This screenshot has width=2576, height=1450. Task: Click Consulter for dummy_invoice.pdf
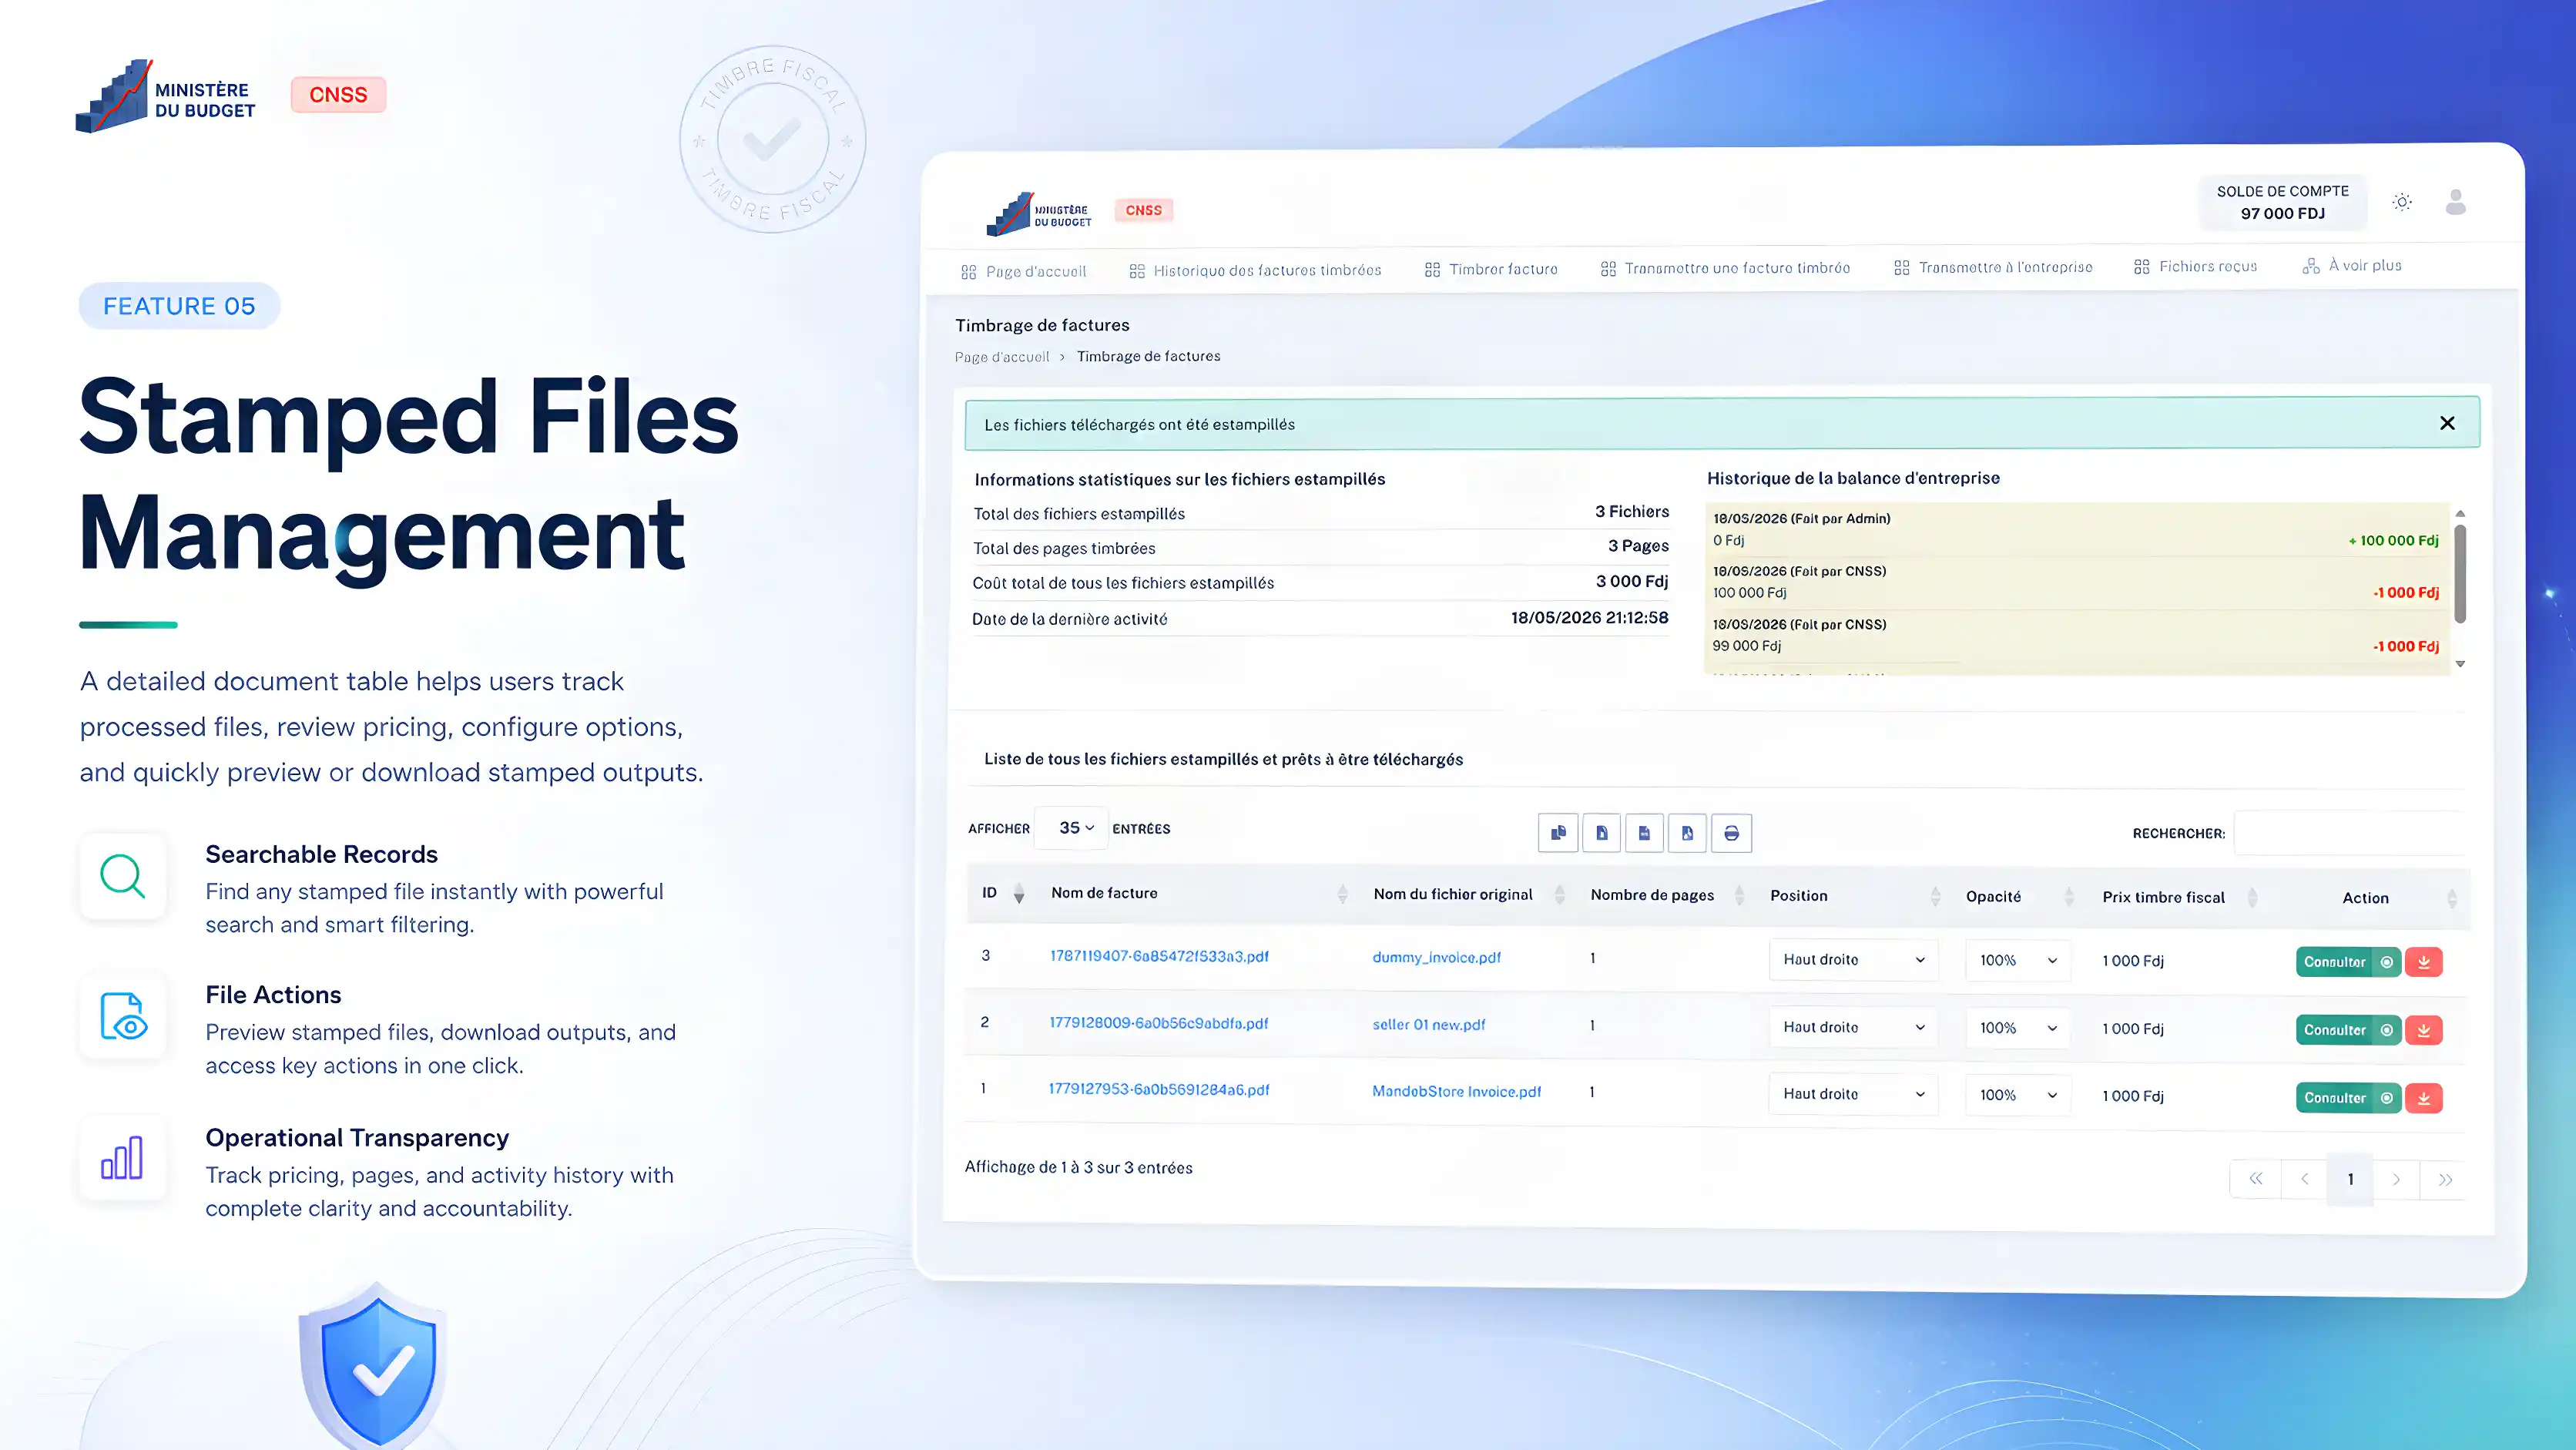2348,962
